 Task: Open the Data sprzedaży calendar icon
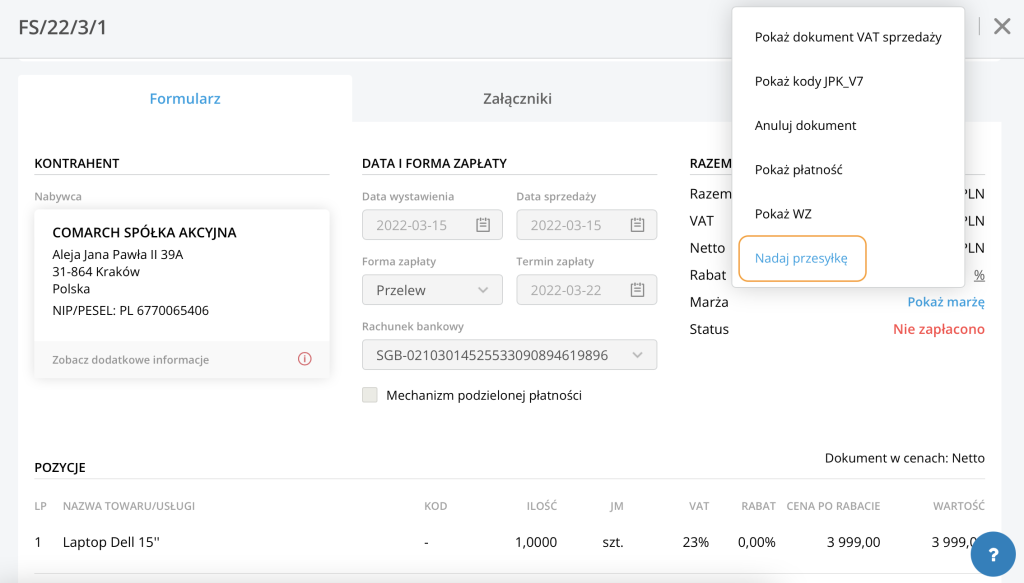[637, 225]
